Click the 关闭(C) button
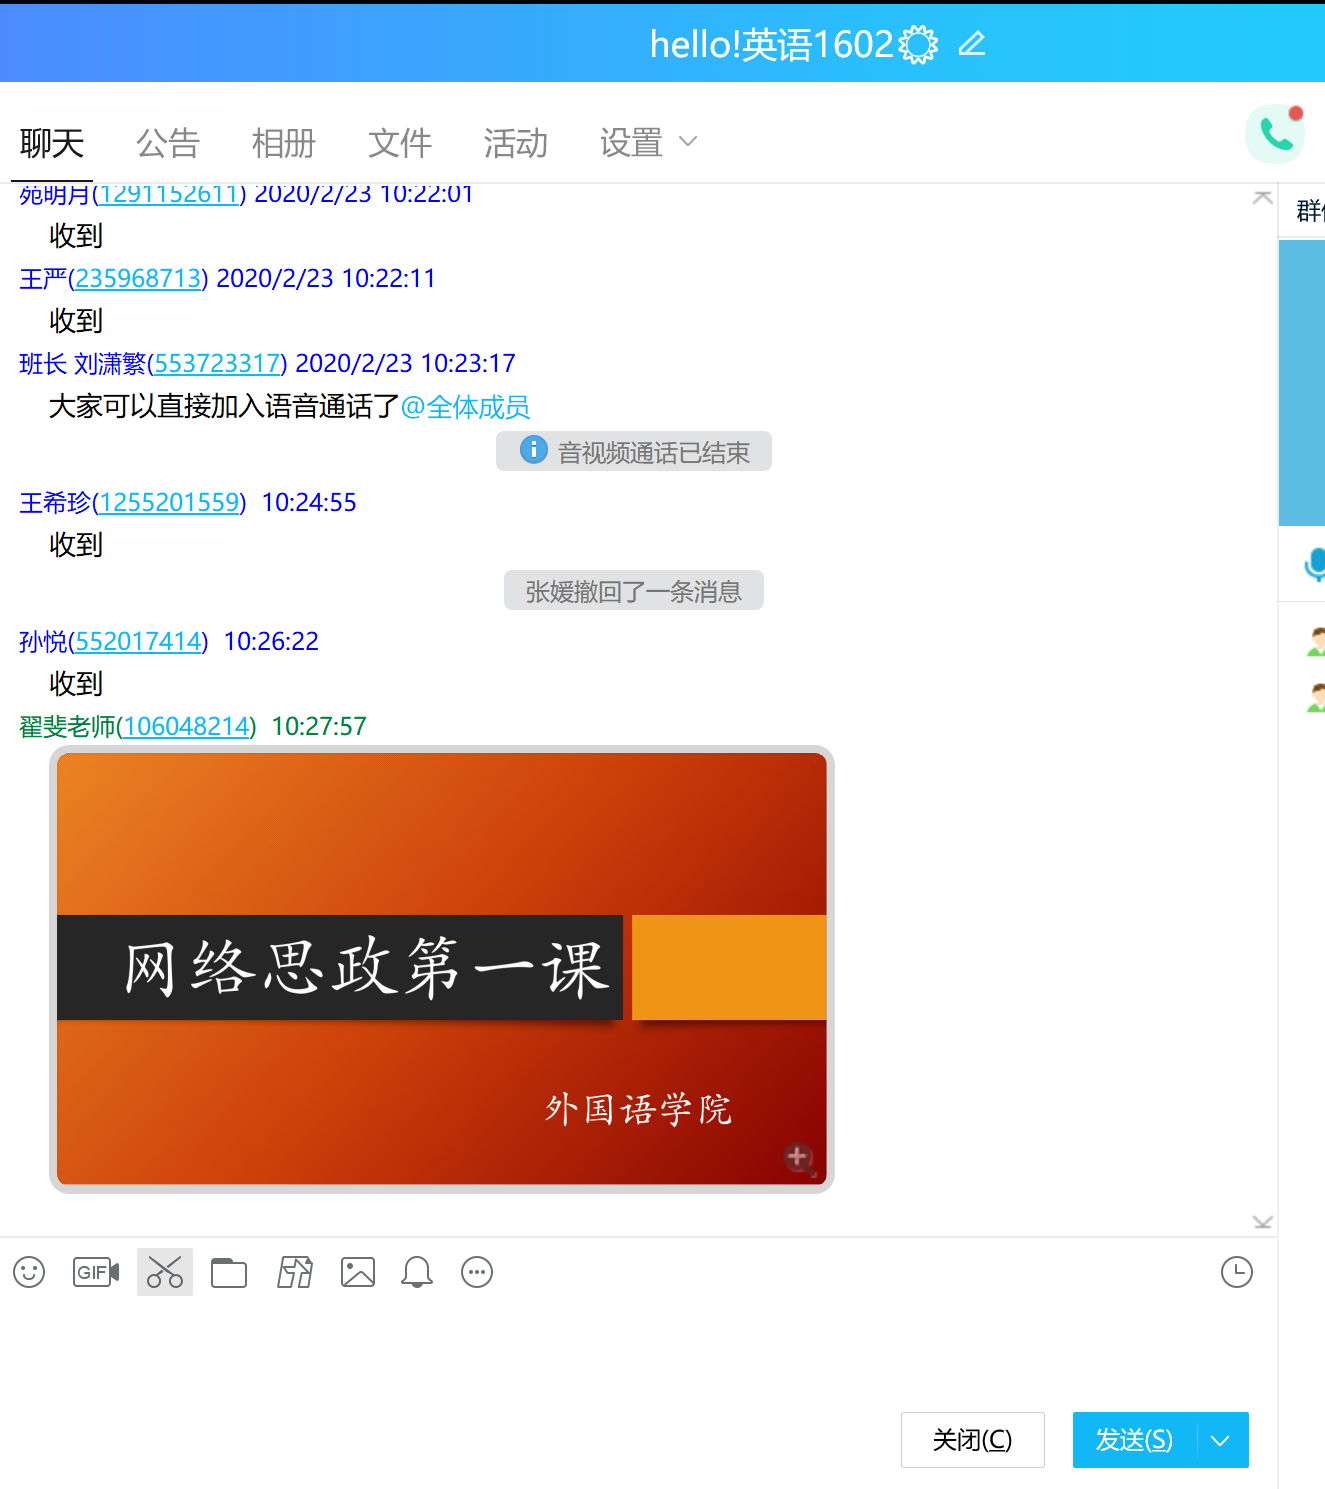Screen dimensions: 1325x1489 [x=972, y=1440]
